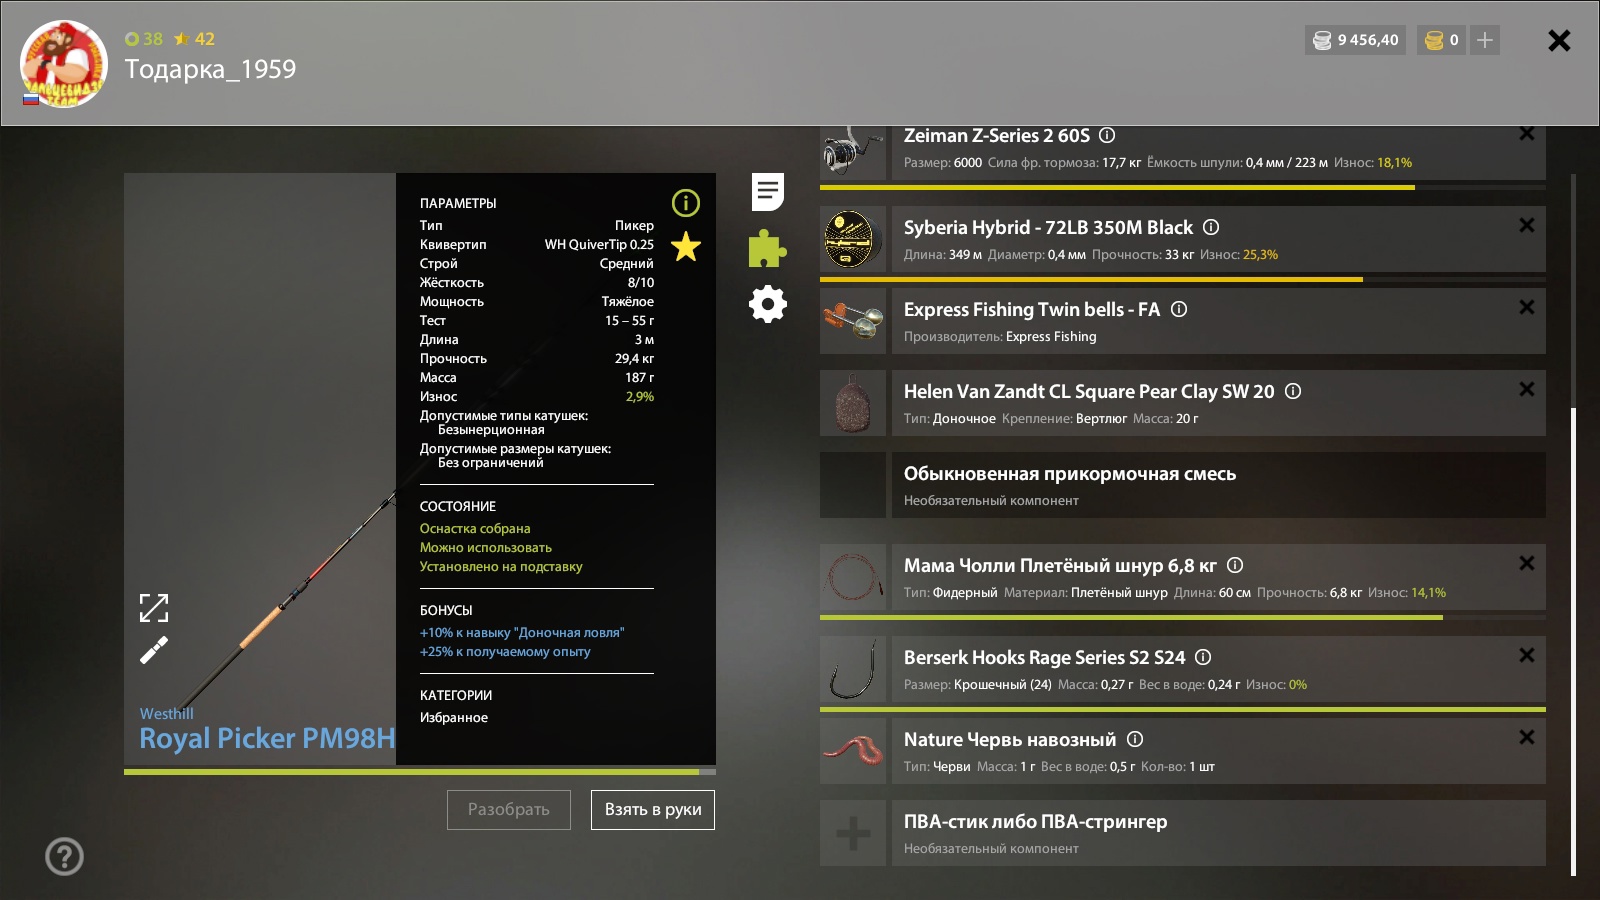Show info for Мама Чолли Плетёный шнур
Image resolution: width=1600 pixels, height=900 pixels.
tap(1235, 565)
